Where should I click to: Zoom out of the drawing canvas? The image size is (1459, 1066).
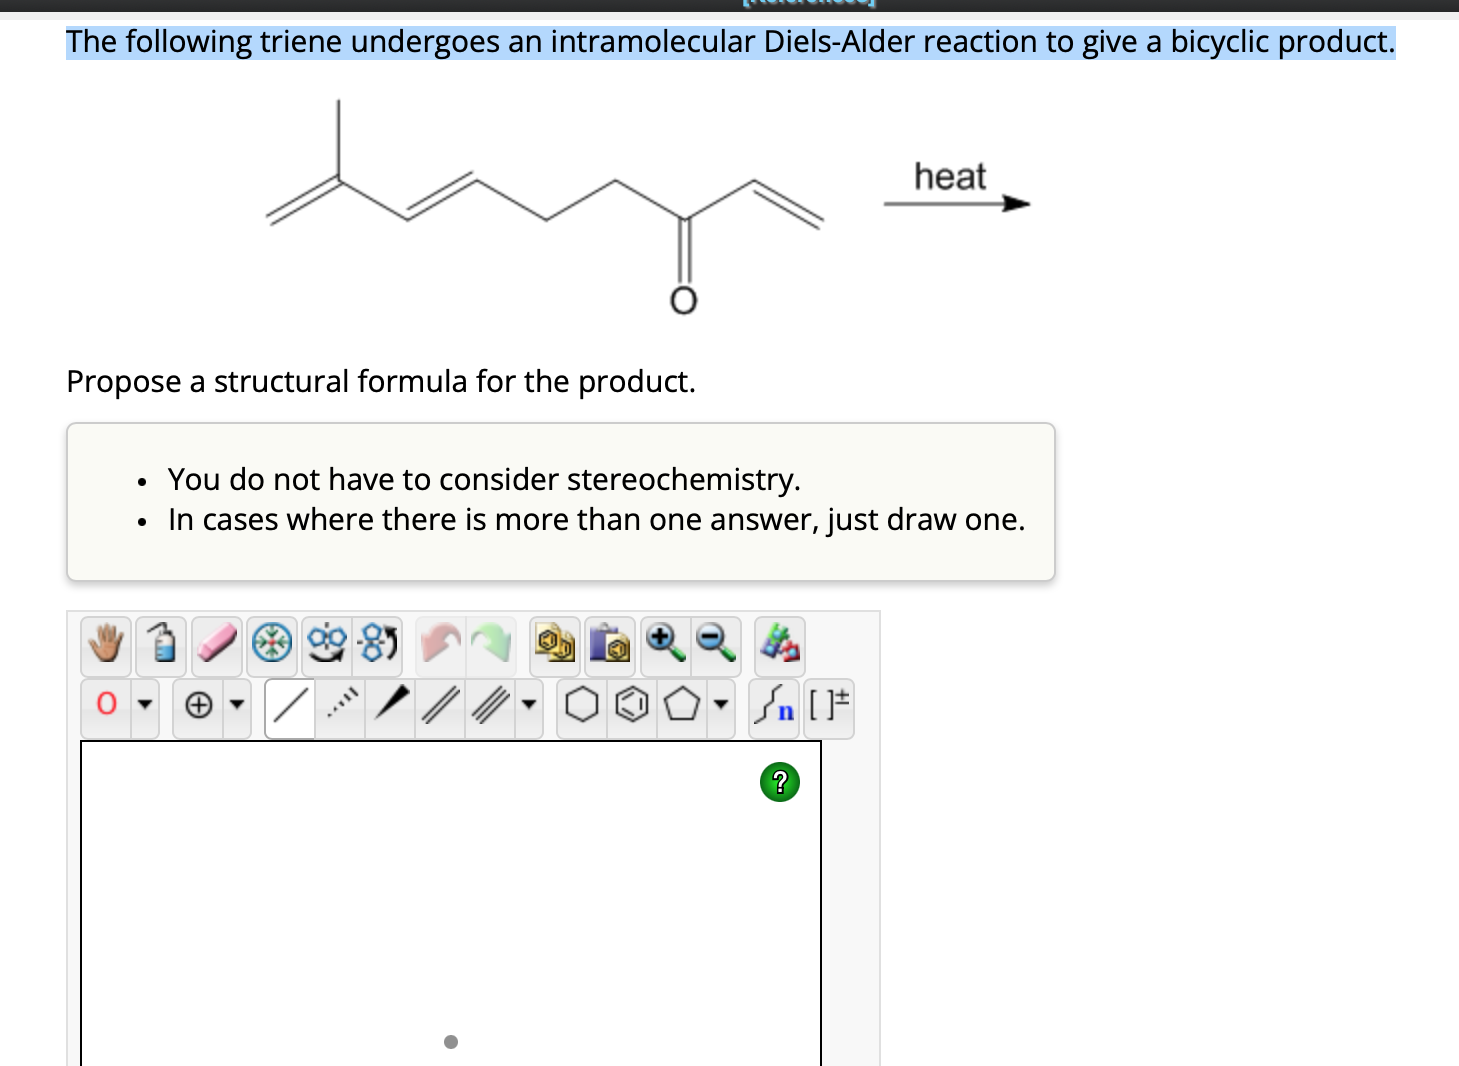pos(712,644)
